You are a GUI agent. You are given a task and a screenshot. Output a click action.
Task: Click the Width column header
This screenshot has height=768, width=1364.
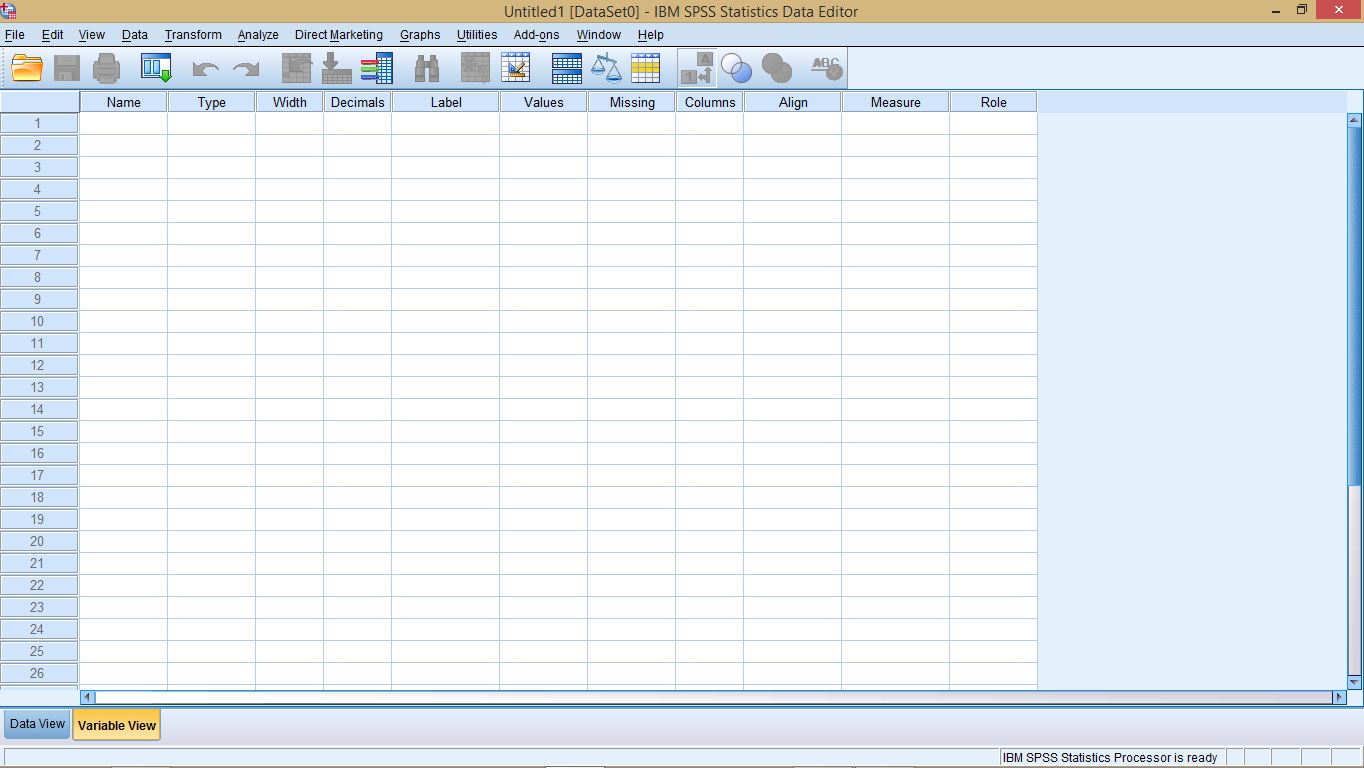[290, 102]
